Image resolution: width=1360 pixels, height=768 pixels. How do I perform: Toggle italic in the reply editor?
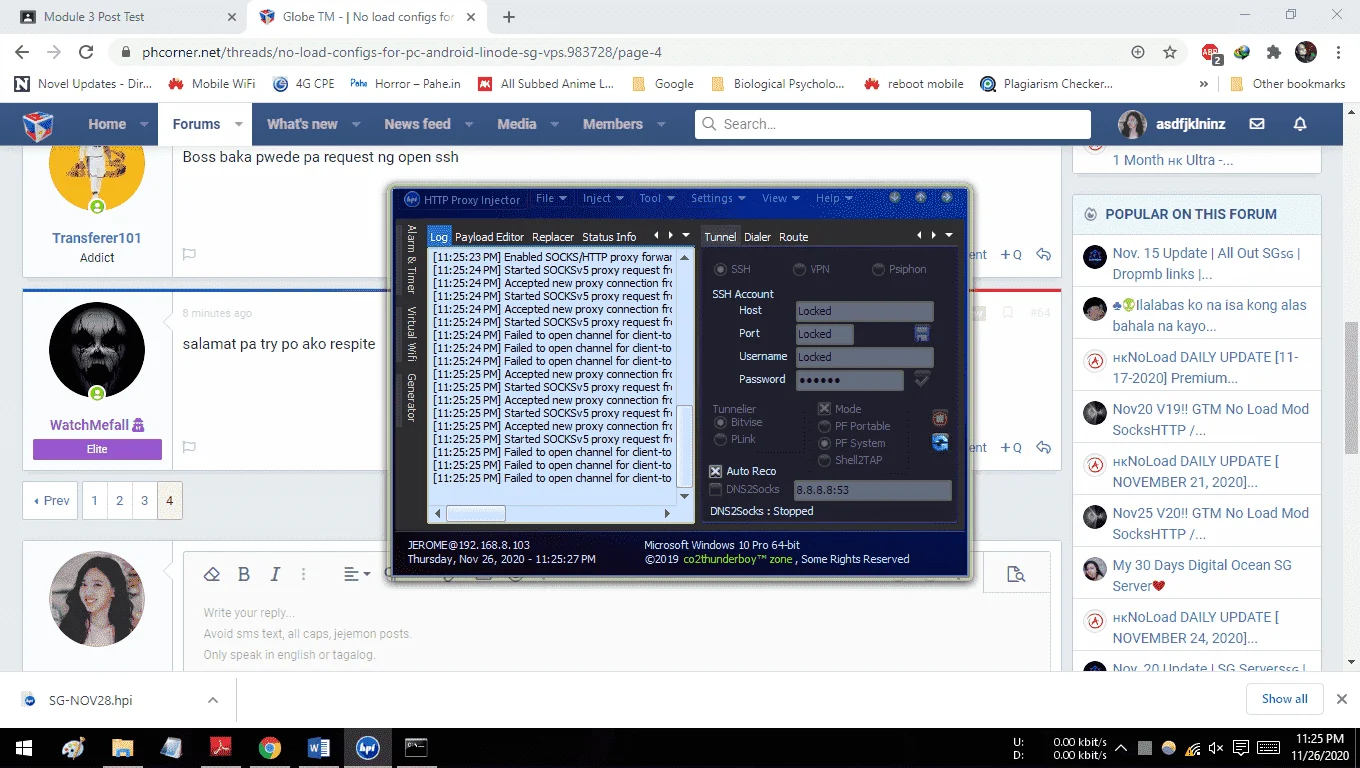coord(275,574)
